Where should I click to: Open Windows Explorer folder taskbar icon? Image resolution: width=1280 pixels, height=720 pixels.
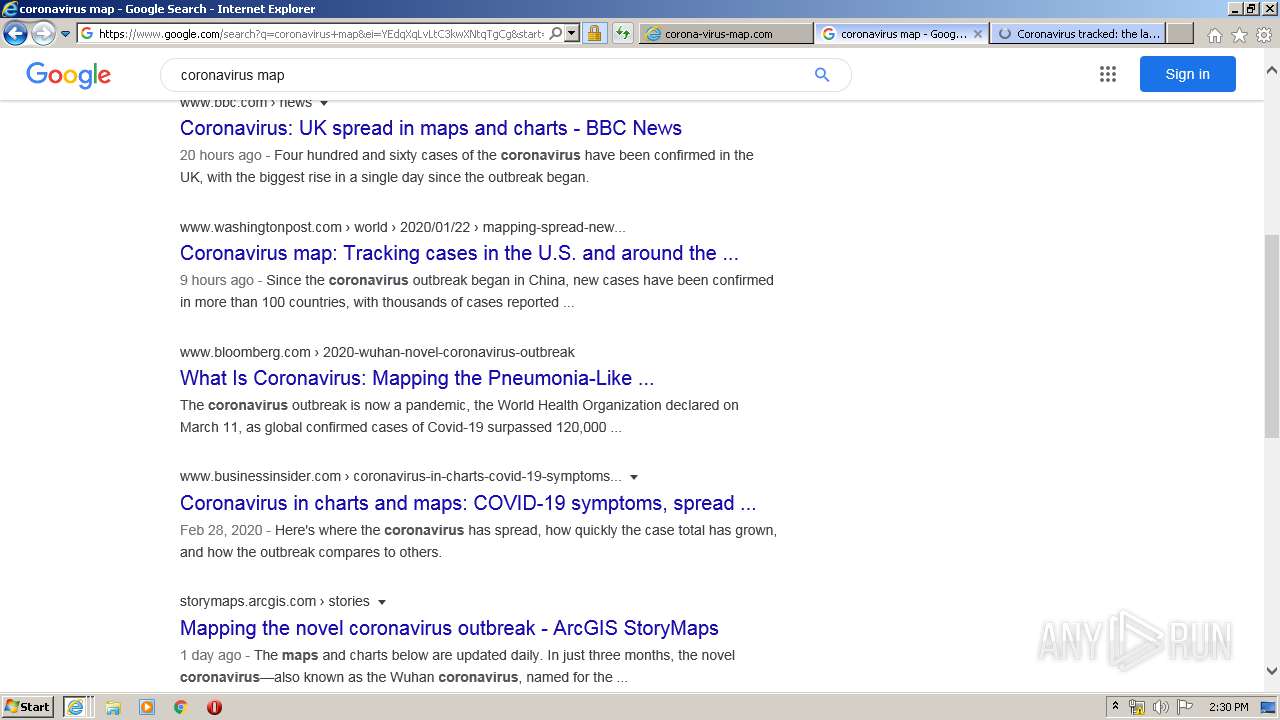[x=113, y=707]
